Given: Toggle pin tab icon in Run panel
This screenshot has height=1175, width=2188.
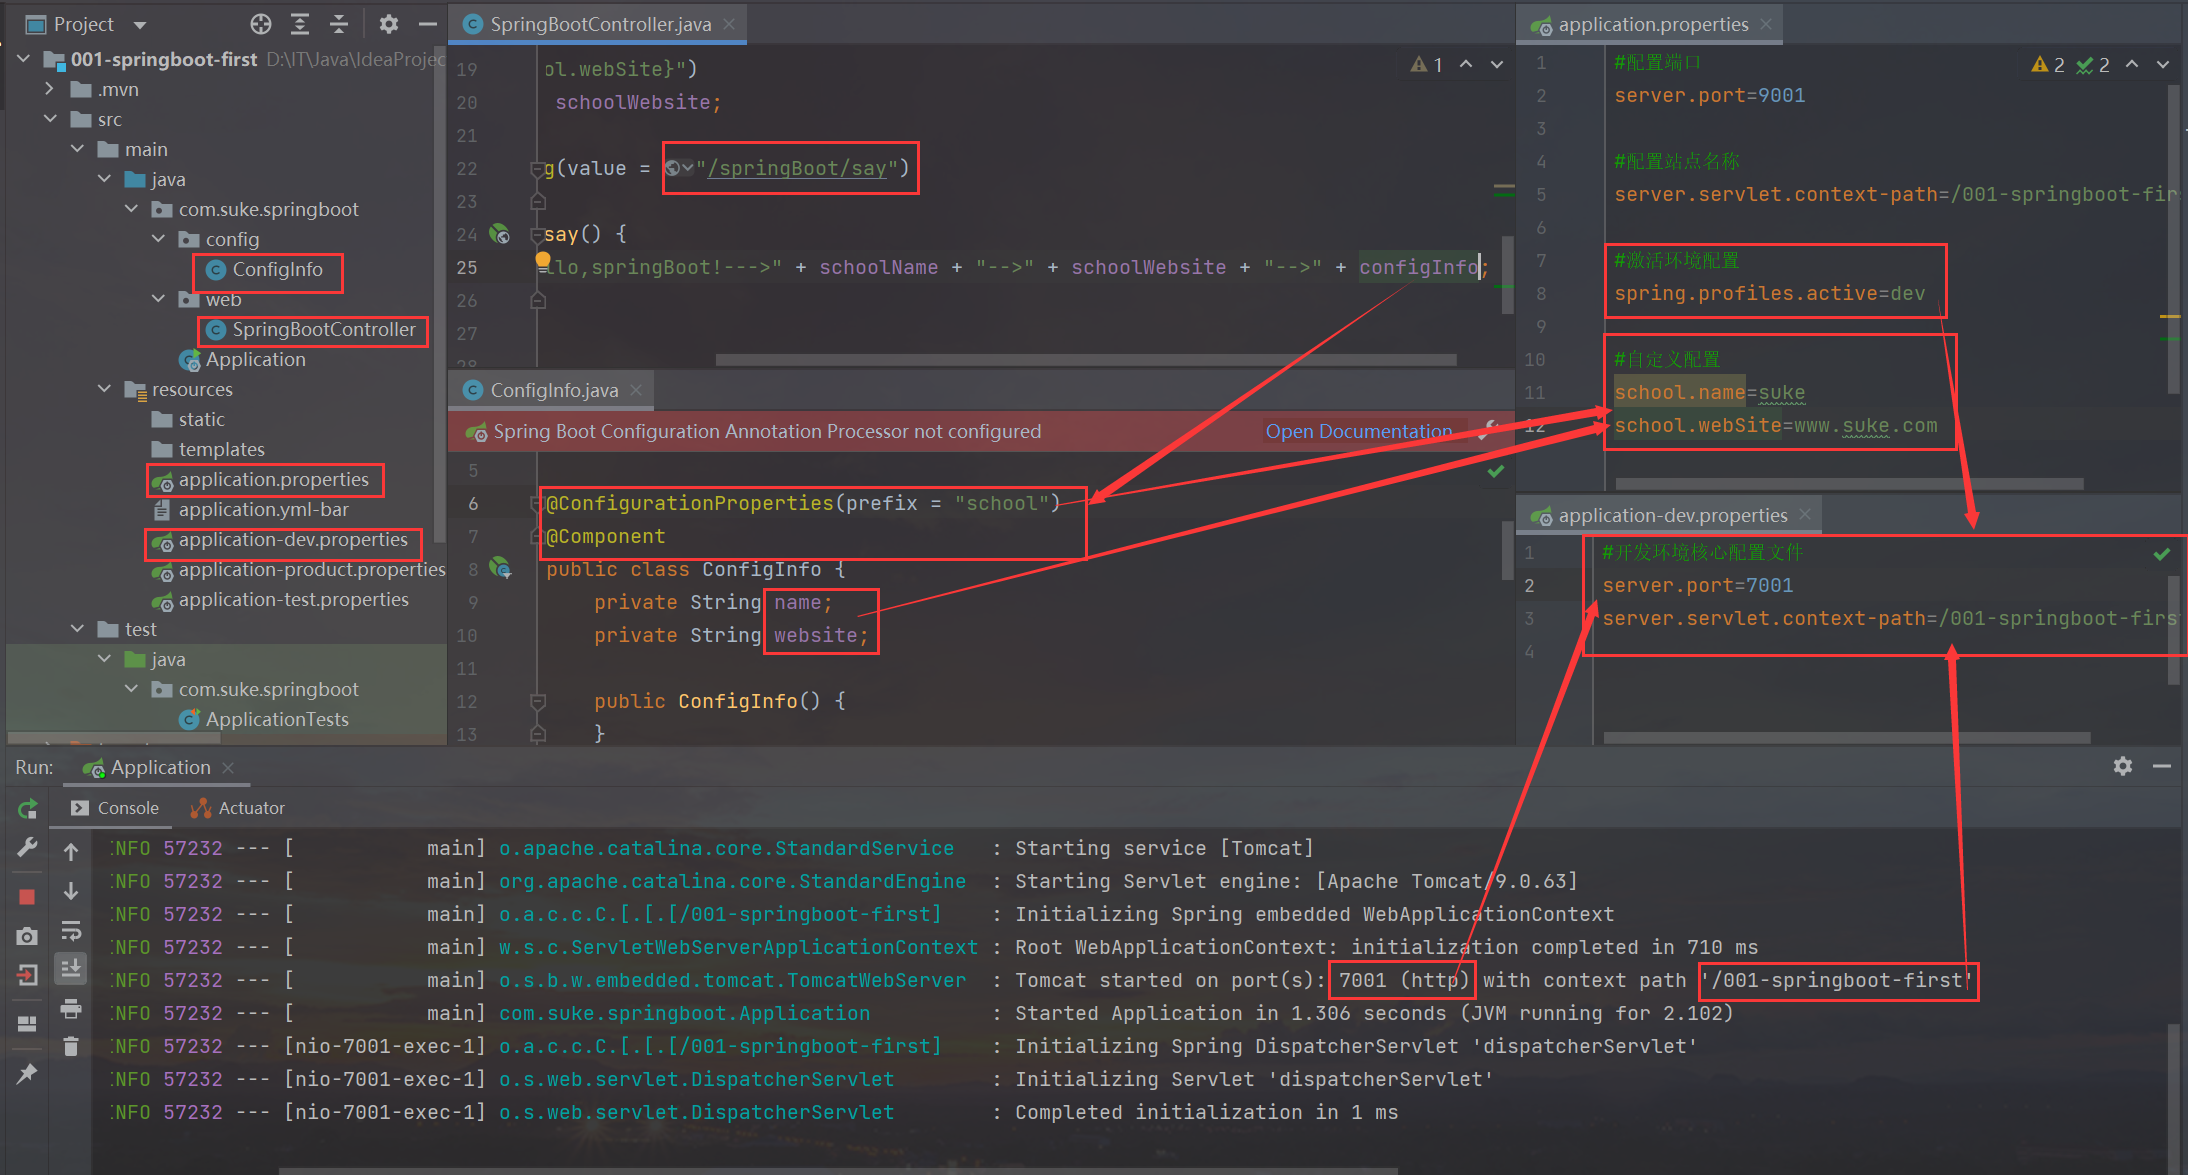Looking at the screenshot, I should [27, 1073].
